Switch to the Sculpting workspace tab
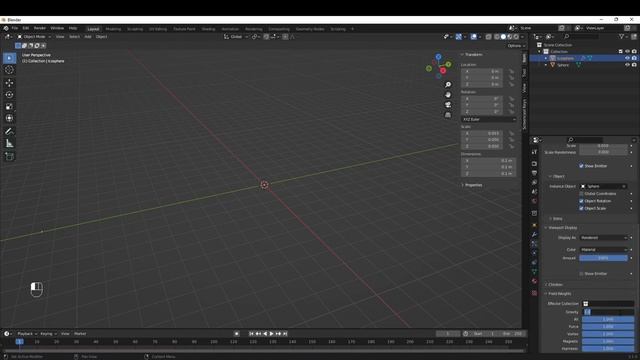 (135, 29)
